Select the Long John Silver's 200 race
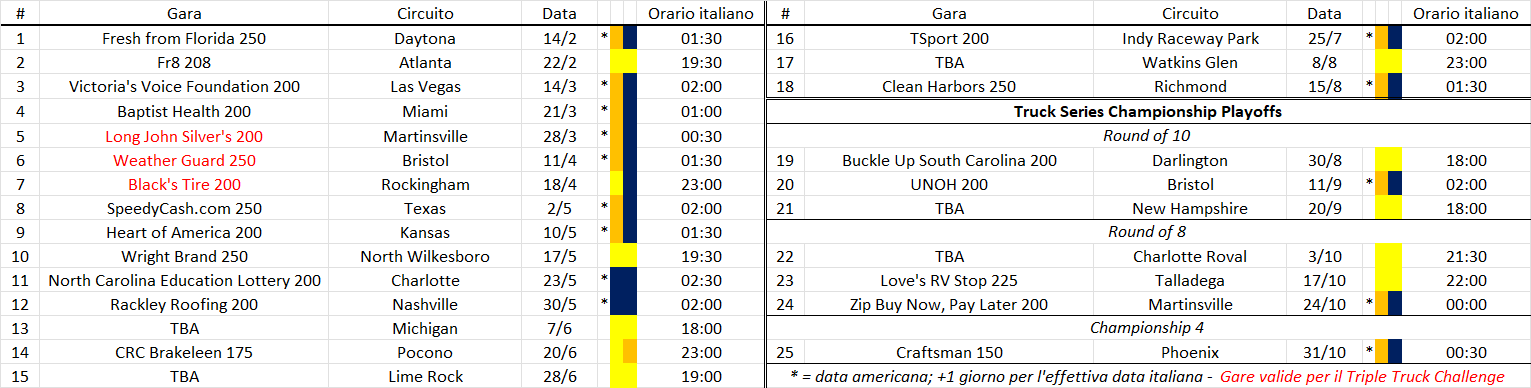 pyautogui.click(x=184, y=136)
